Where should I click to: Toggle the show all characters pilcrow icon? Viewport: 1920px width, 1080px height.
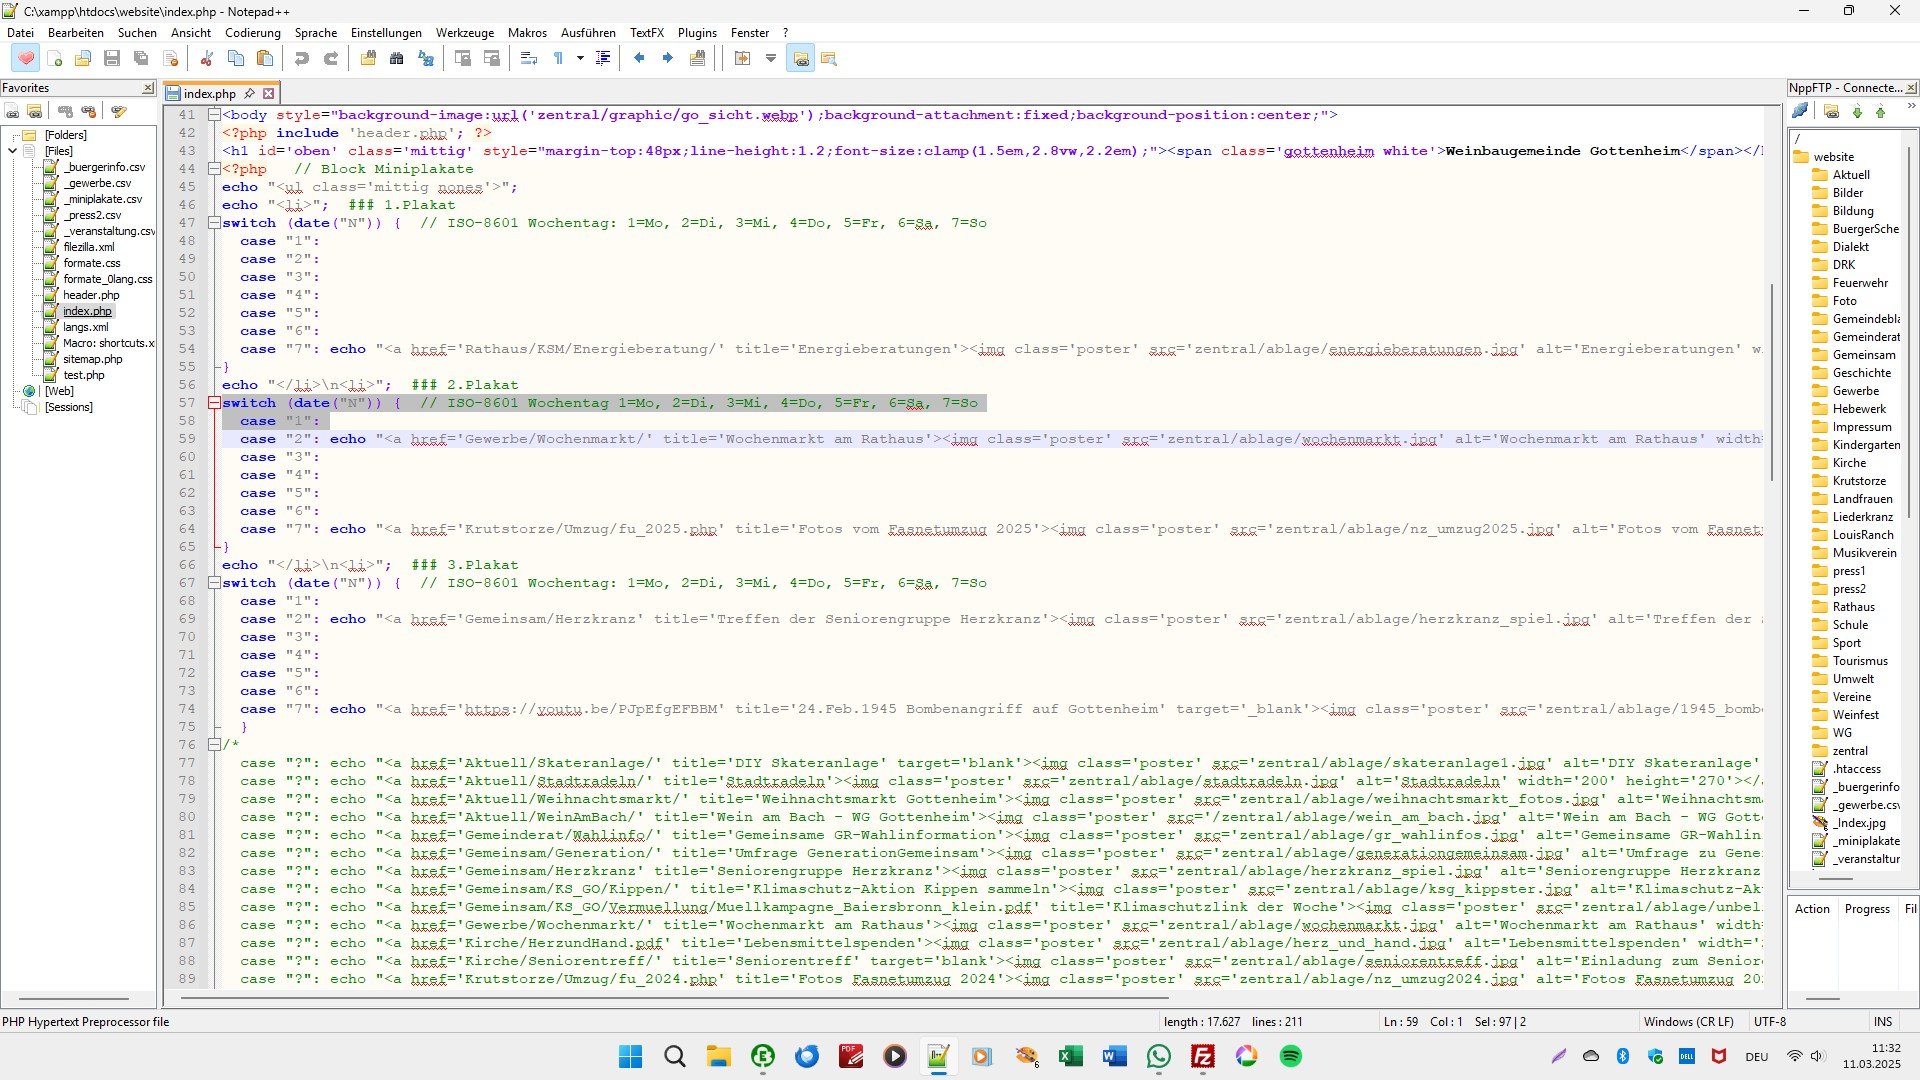click(559, 59)
